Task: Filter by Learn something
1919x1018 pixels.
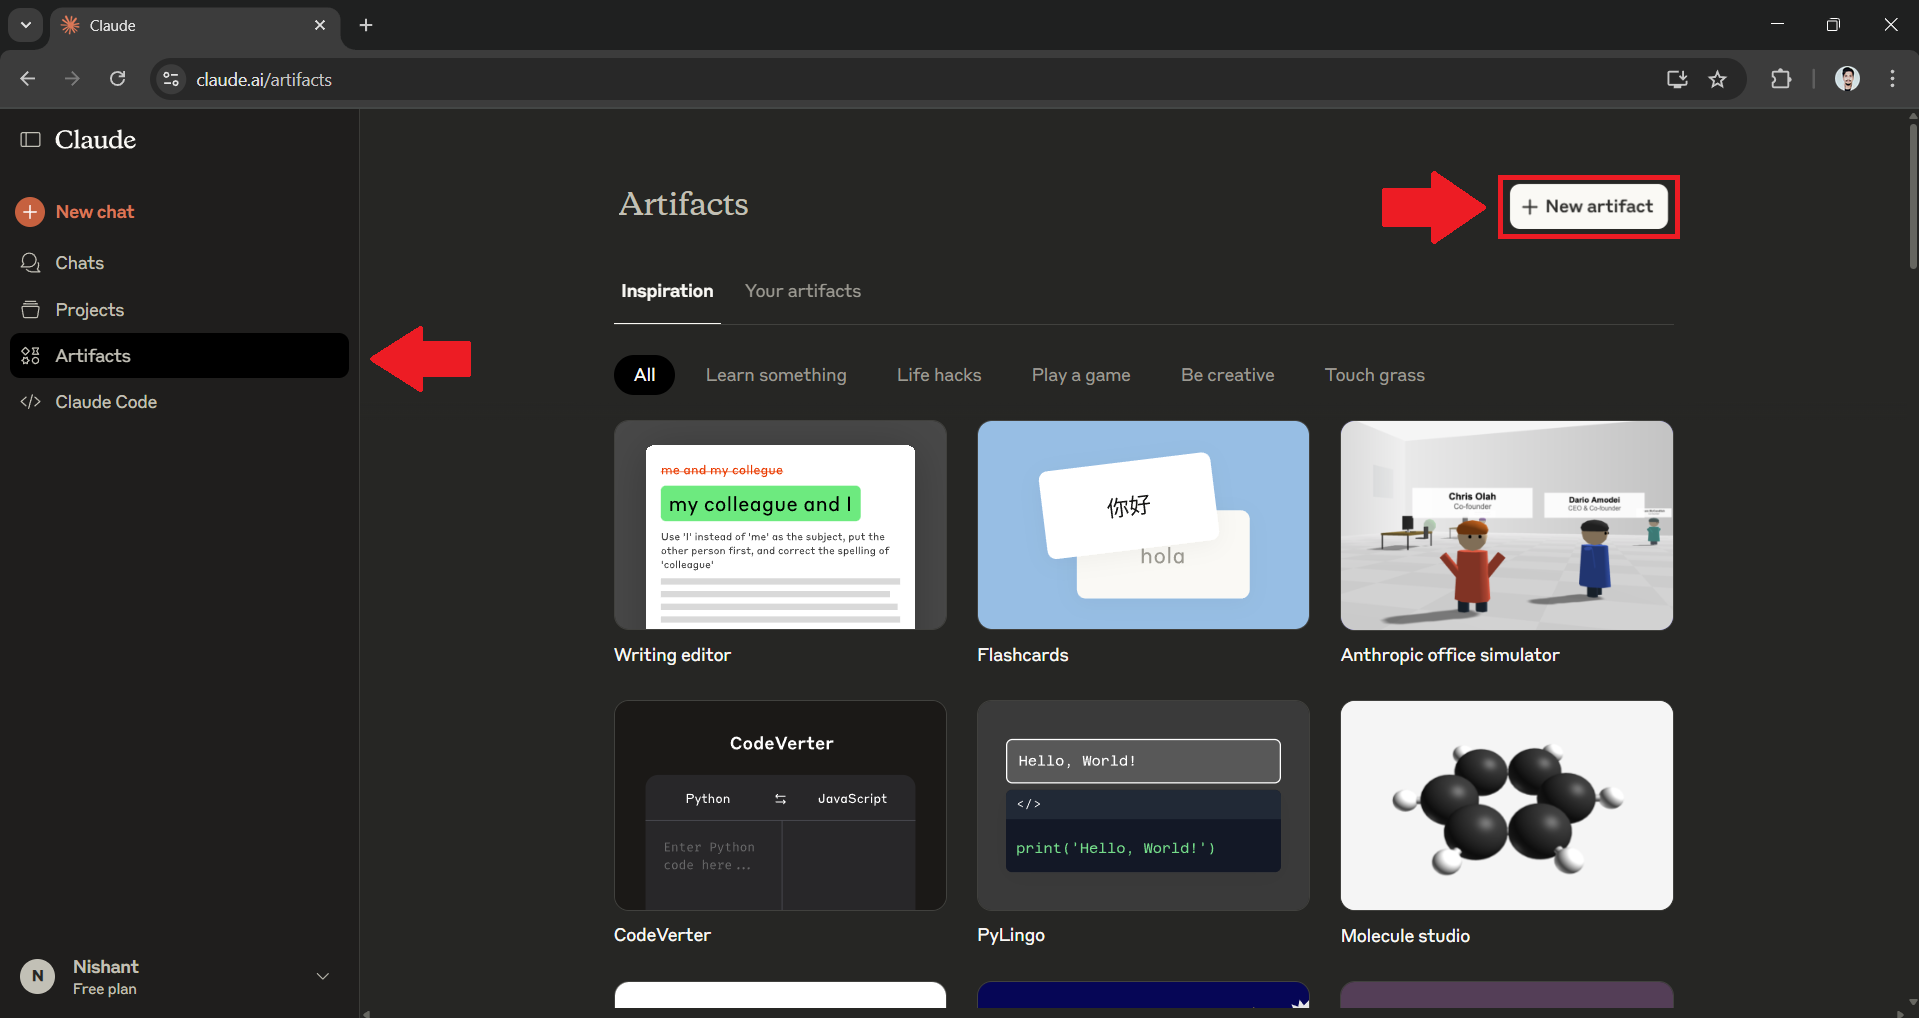Action: click(776, 375)
